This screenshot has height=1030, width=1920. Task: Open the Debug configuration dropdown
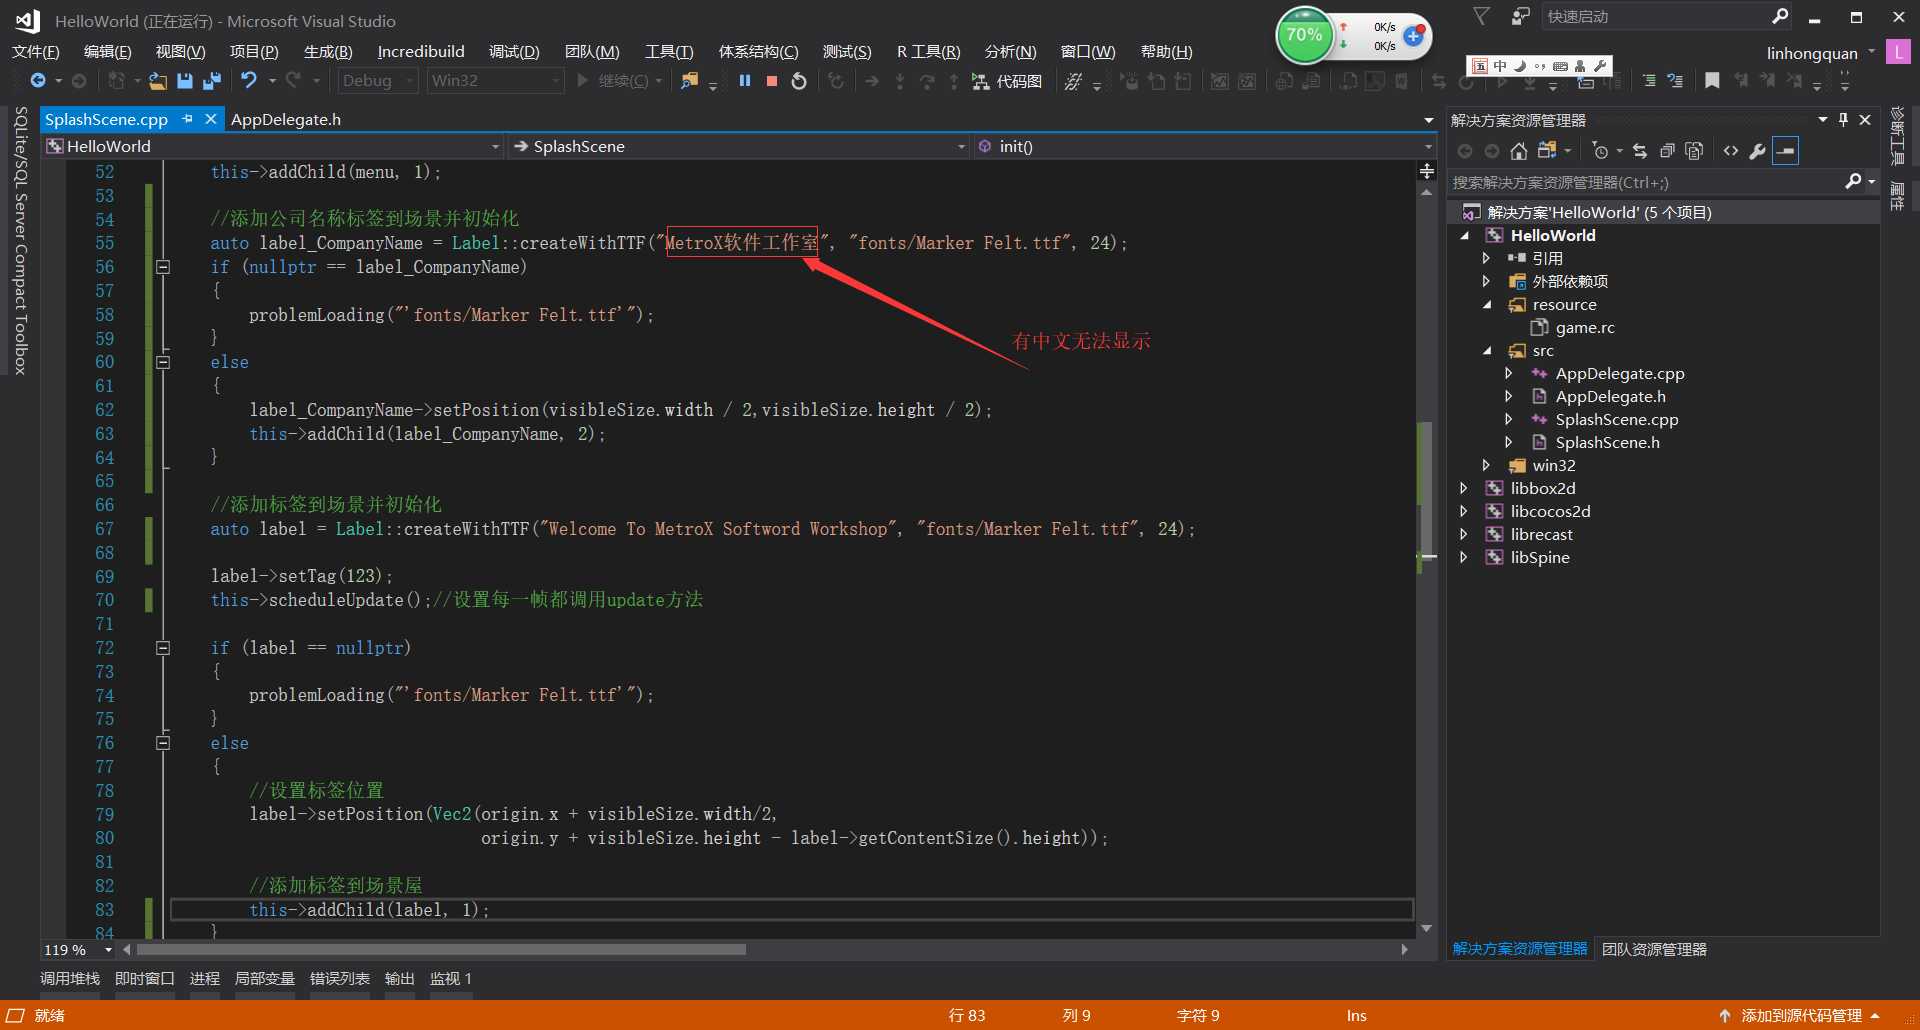[378, 81]
